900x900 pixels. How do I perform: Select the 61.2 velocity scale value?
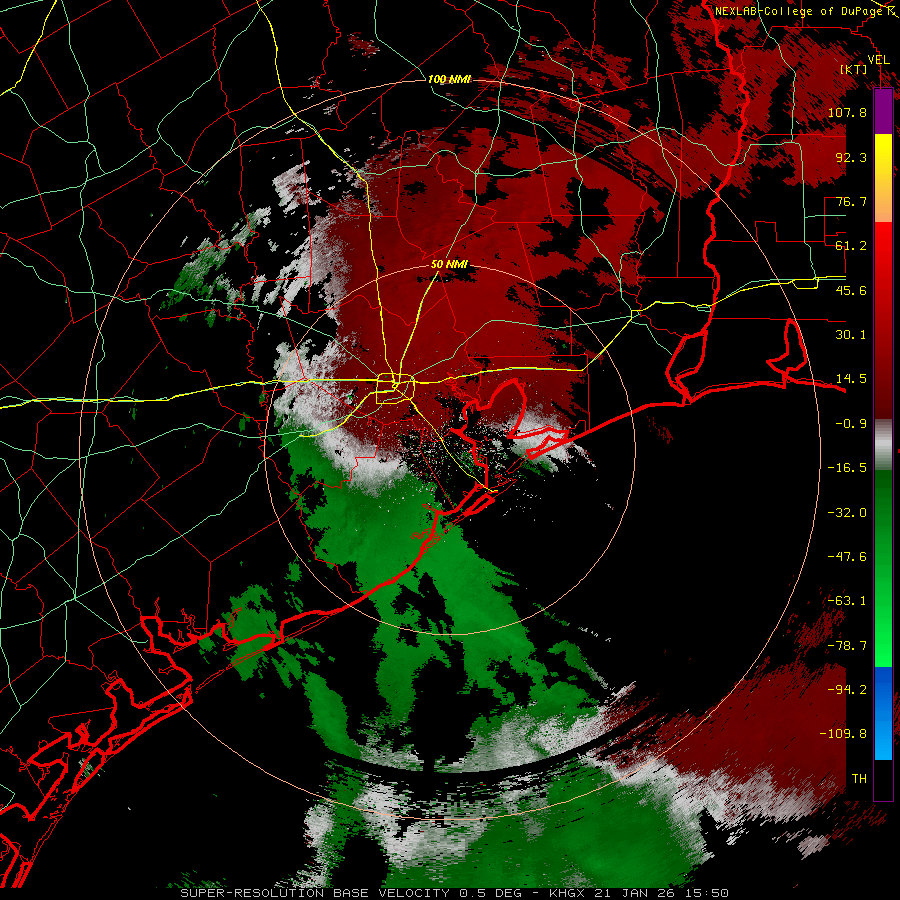851,246
